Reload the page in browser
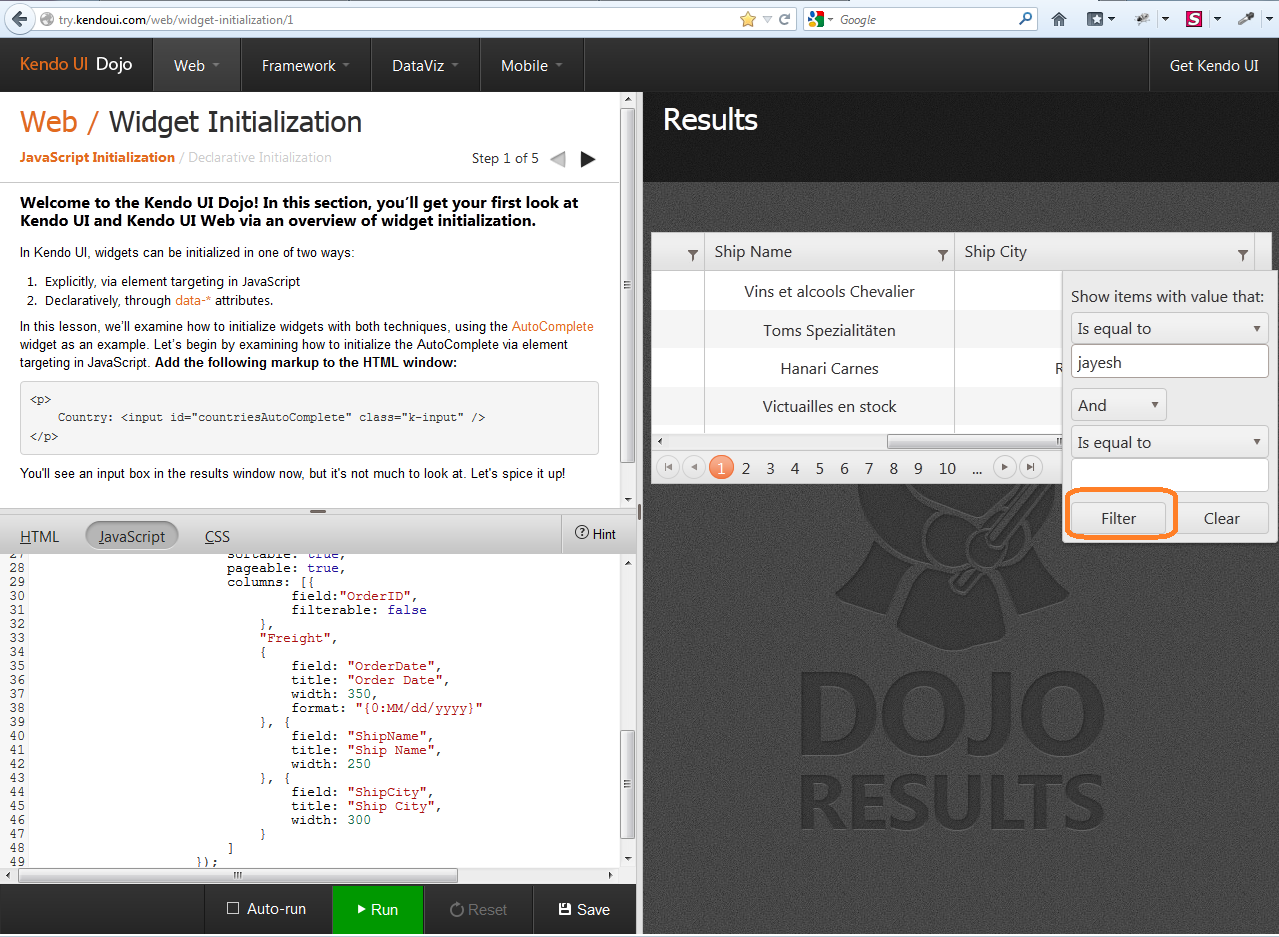Image resolution: width=1279 pixels, height=937 pixels. click(x=785, y=19)
